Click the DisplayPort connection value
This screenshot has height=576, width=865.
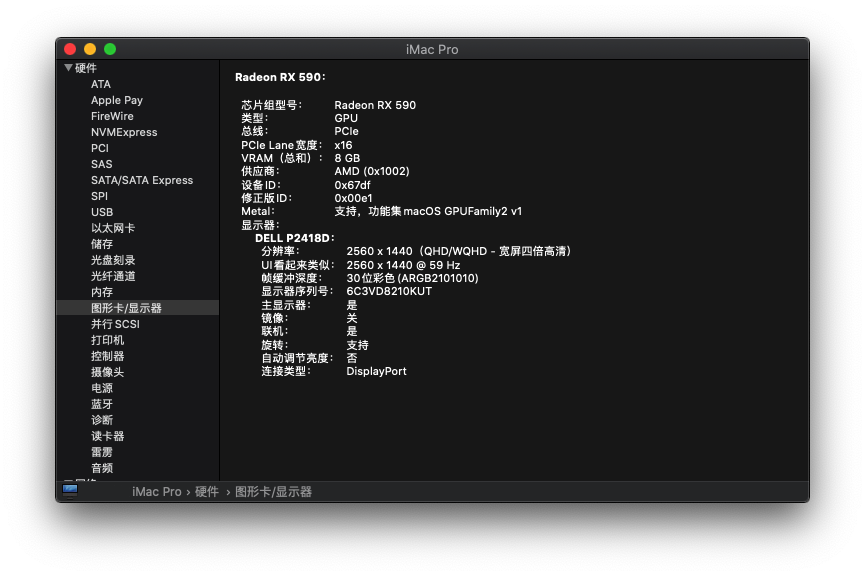coord(376,372)
